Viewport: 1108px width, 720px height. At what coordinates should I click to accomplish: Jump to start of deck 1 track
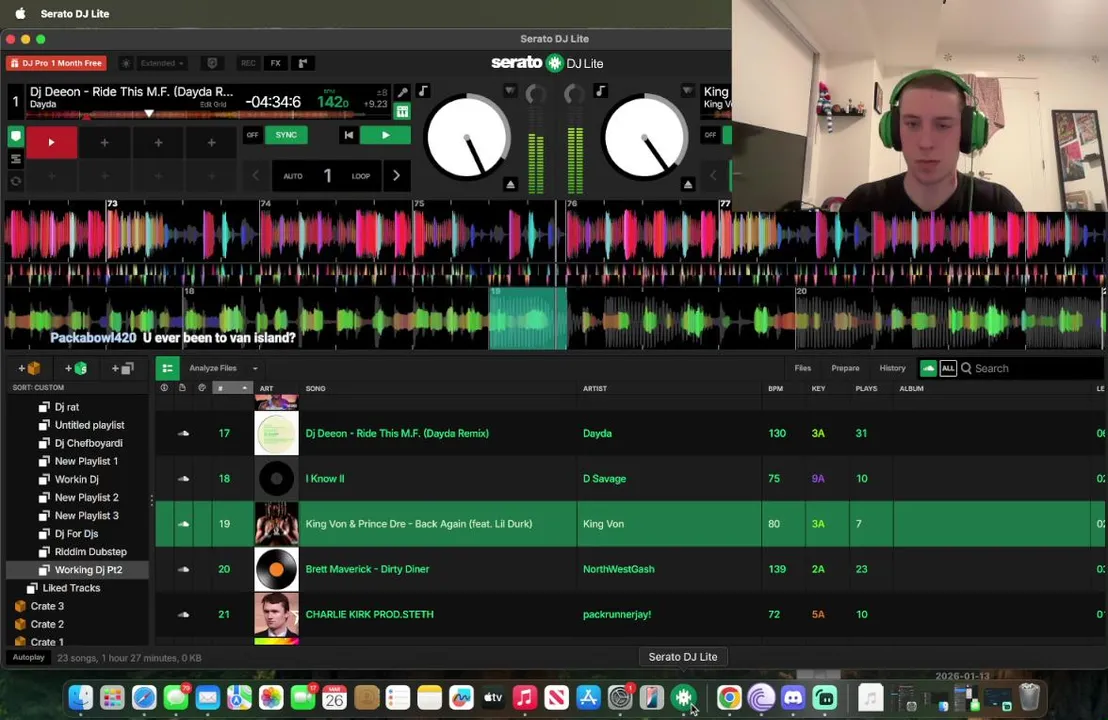pos(348,135)
